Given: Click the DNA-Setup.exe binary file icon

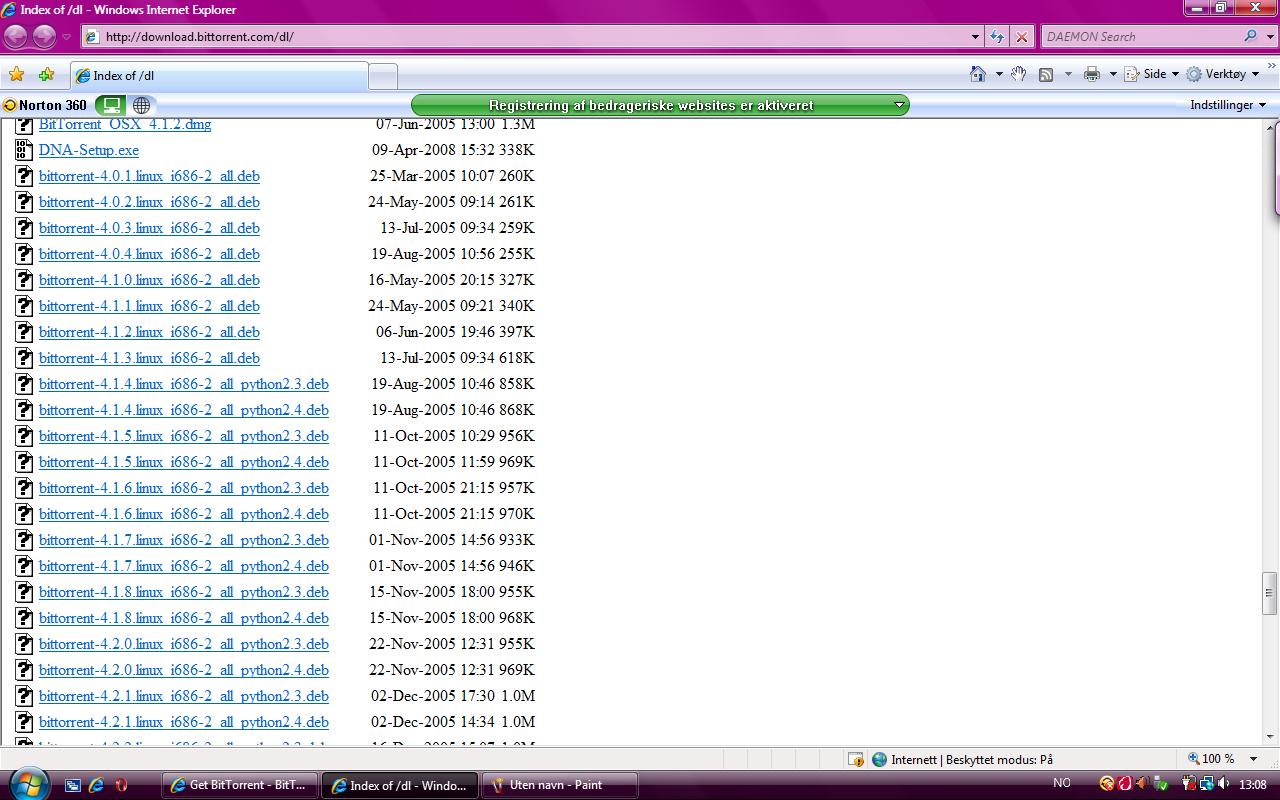Looking at the screenshot, I should coord(24,150).
